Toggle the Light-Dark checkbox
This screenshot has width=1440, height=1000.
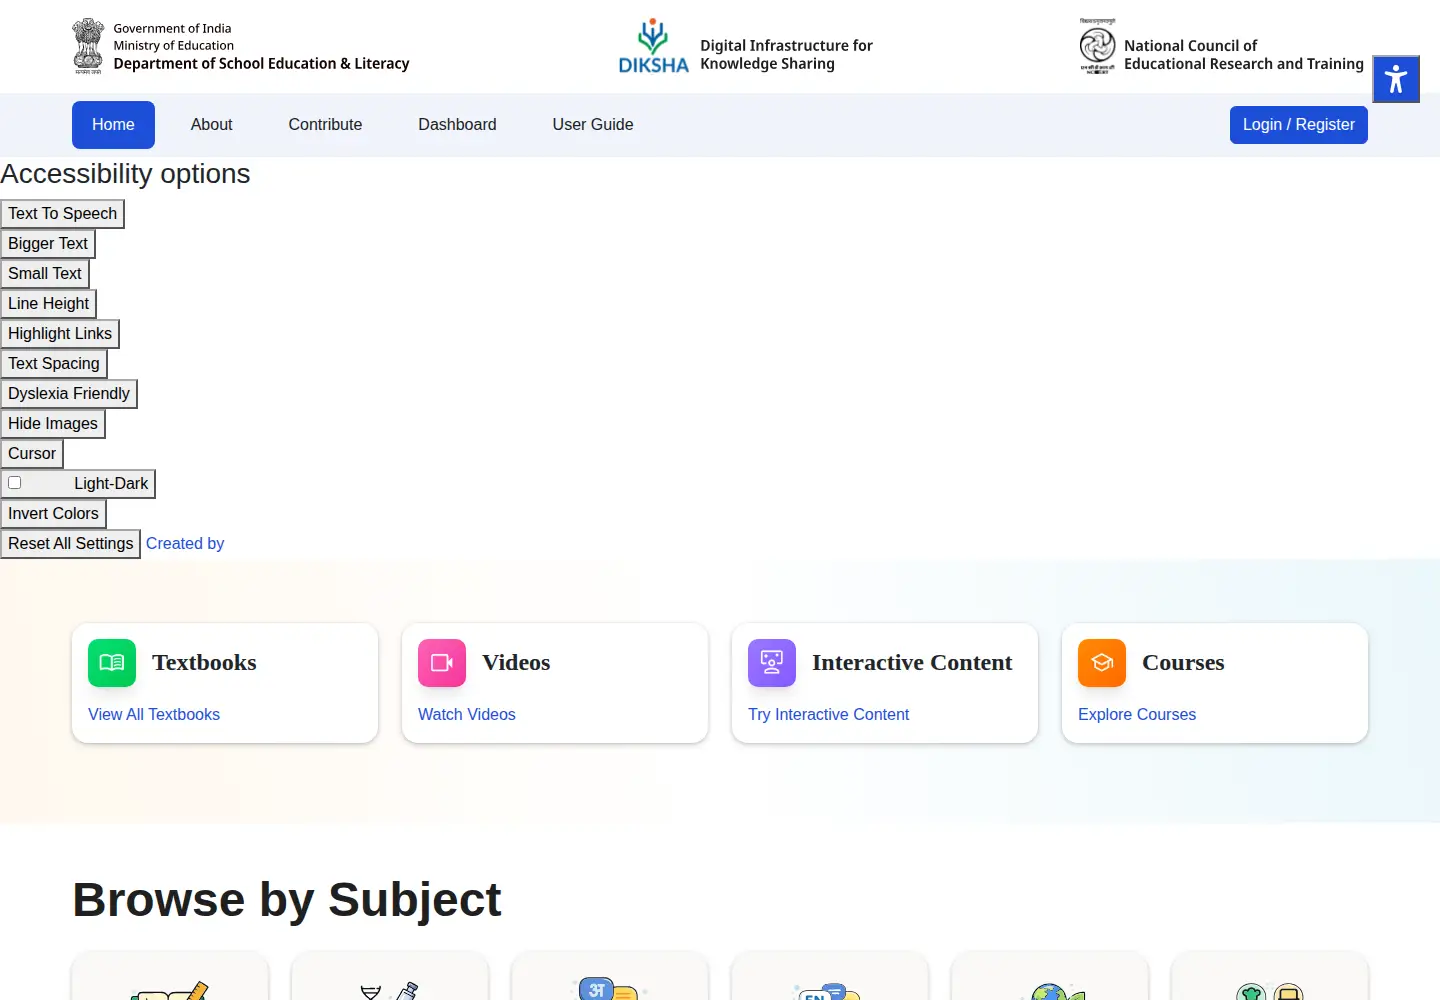(15, 483)
